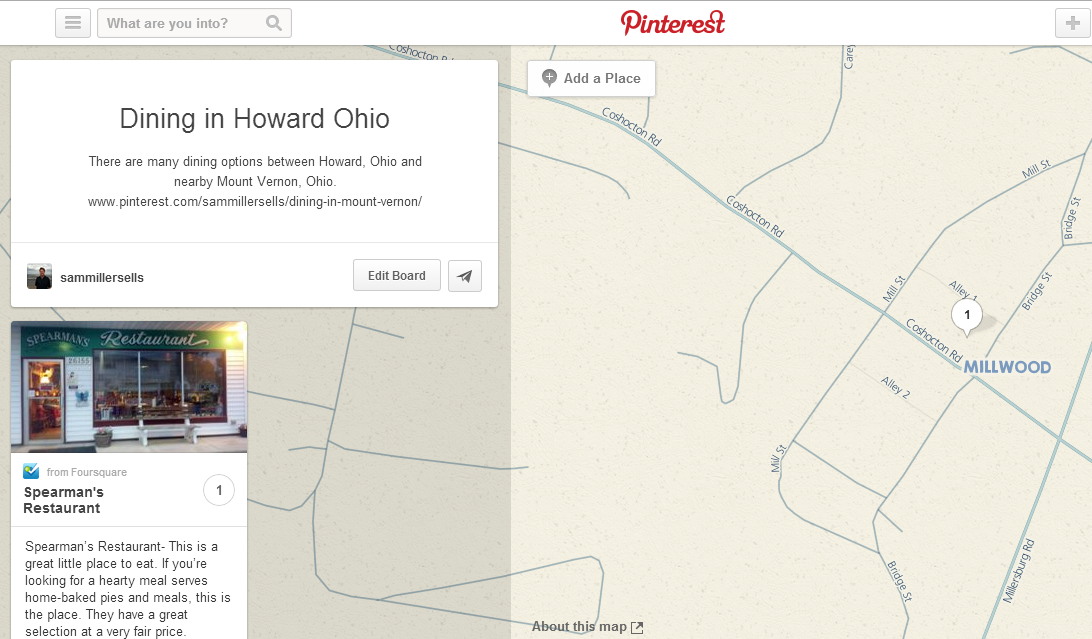1092x639 pixels.
Task: Open Spearman's Restaurant photo thumbnail
Action: tap(129, 387)
